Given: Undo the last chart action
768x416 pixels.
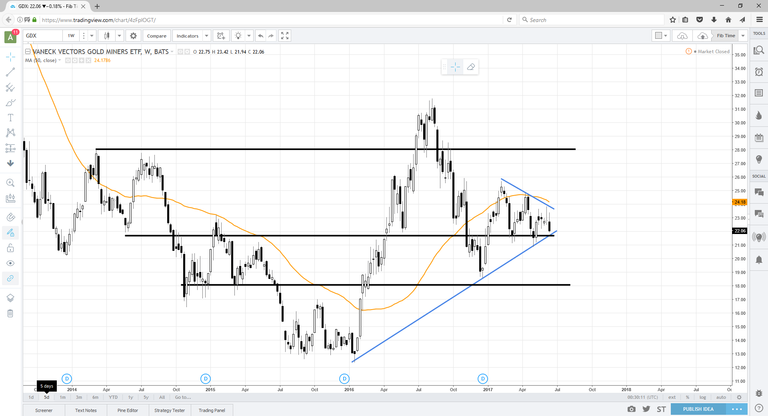Looking at the screenshot, I should coord(261,36).
